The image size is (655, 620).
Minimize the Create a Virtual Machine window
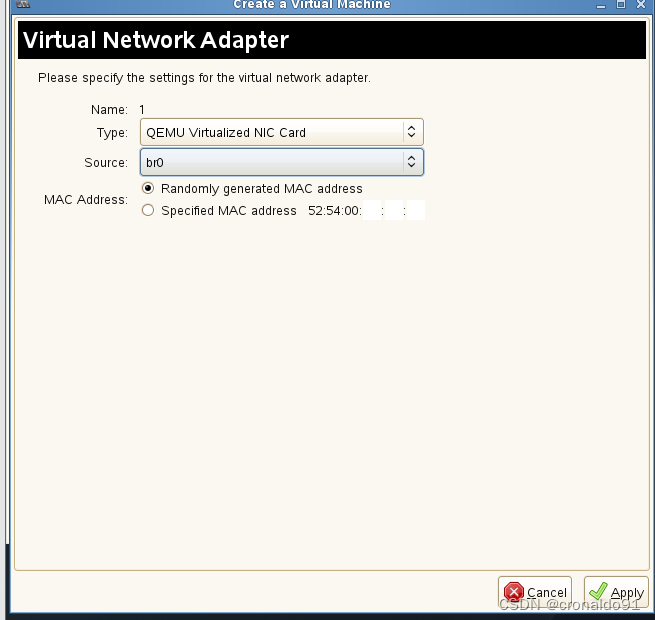click(x=601, y=5)
